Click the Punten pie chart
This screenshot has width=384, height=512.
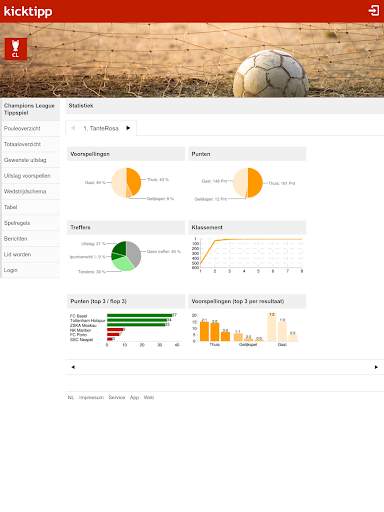(248, 183)
